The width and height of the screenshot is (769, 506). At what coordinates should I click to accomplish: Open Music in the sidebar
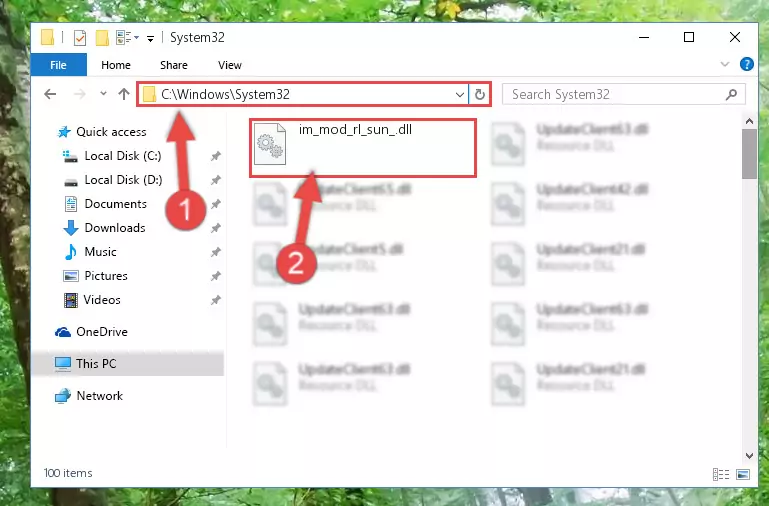pos(100,252)
